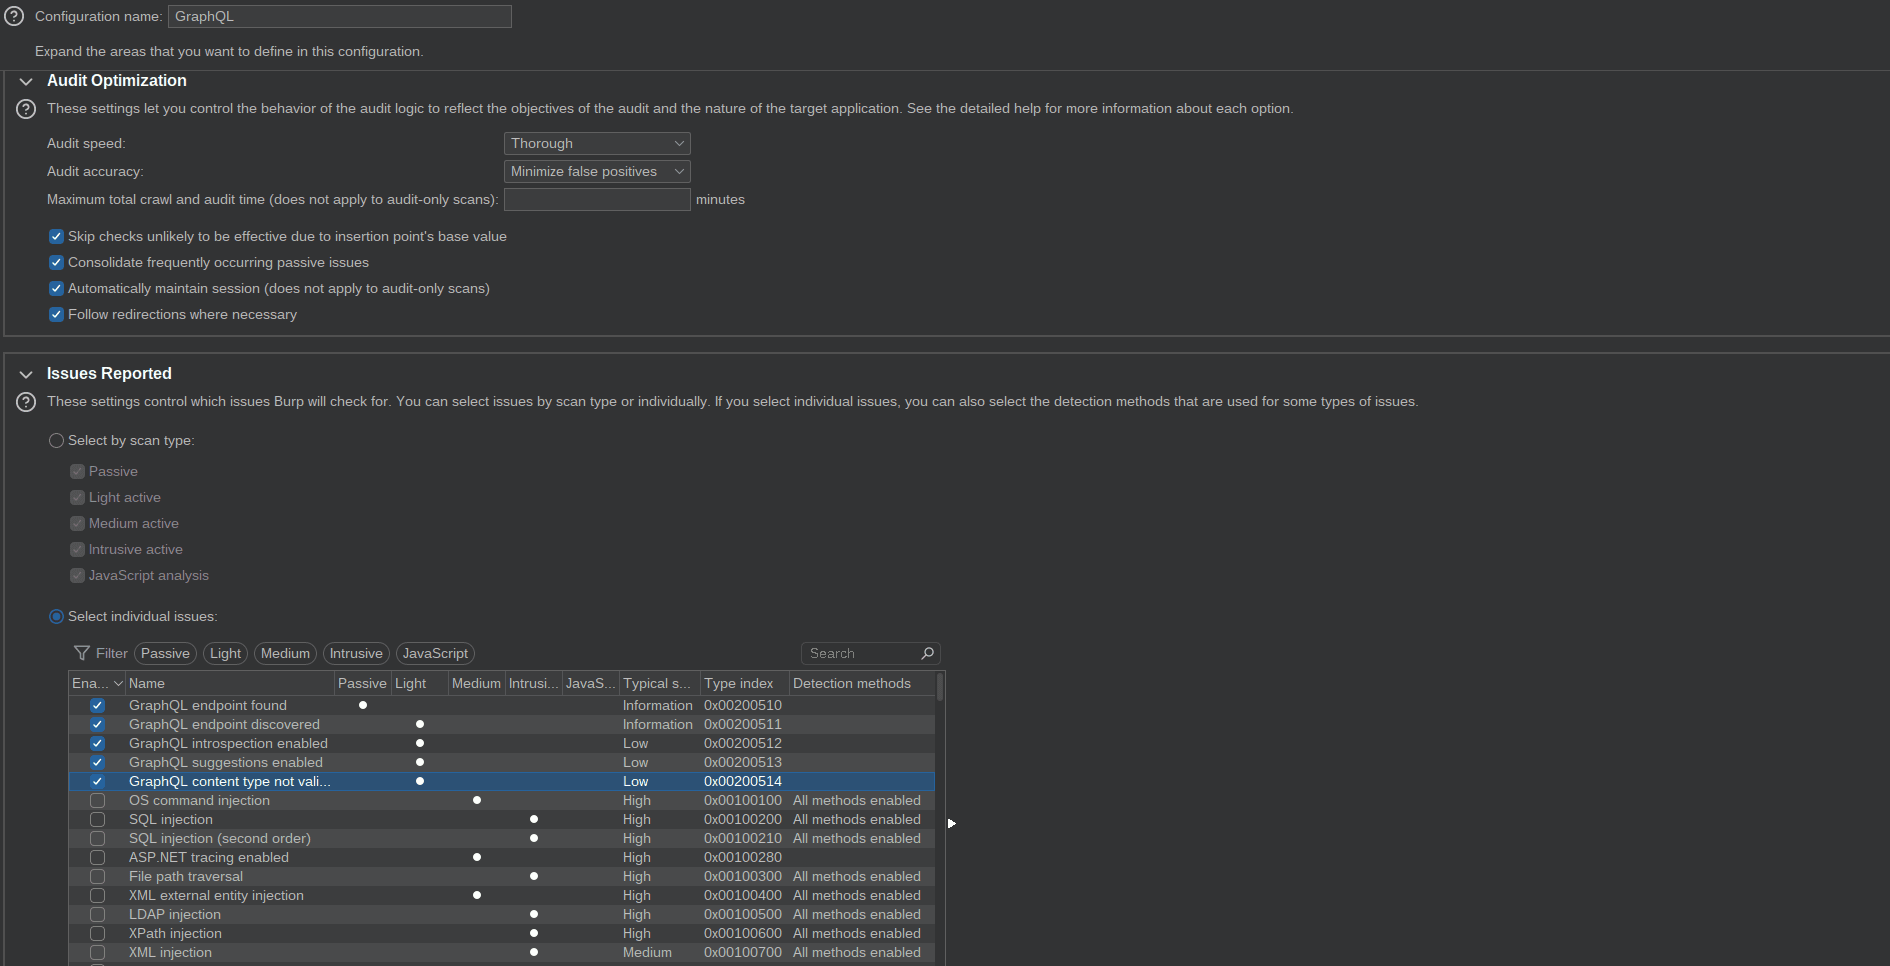1890x966 pixels.
Task: Sort by the Light column header
Action: point(420,684)
